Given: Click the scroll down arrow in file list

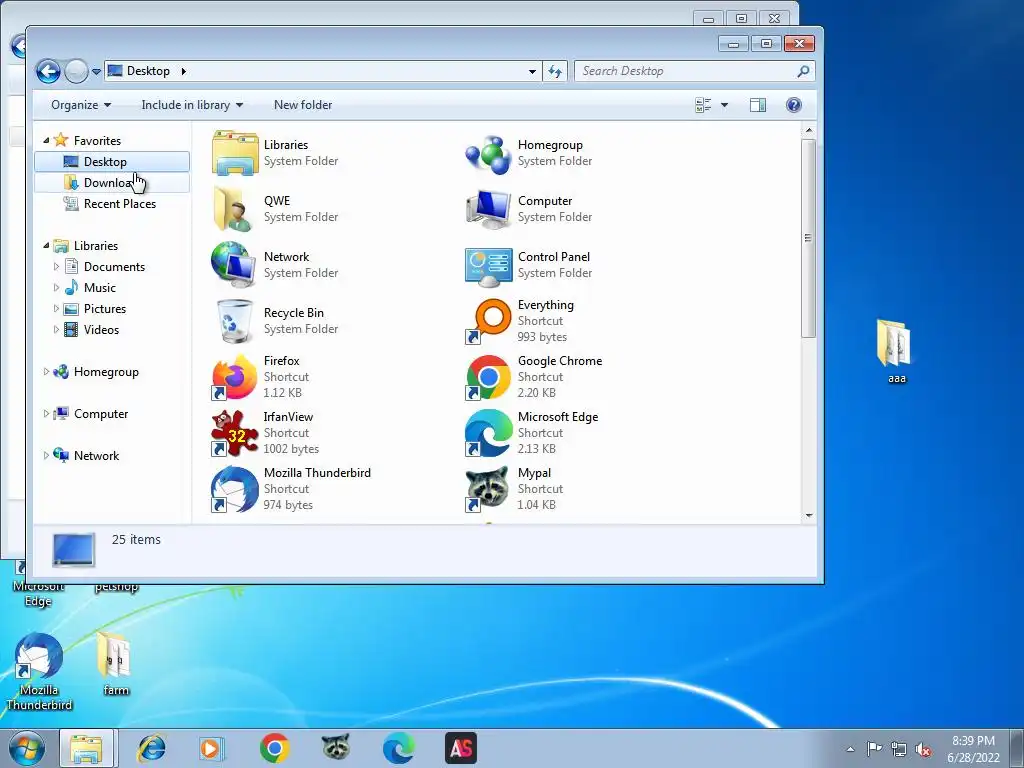Looking at the screenshot, I should click(x=809, y=516).
